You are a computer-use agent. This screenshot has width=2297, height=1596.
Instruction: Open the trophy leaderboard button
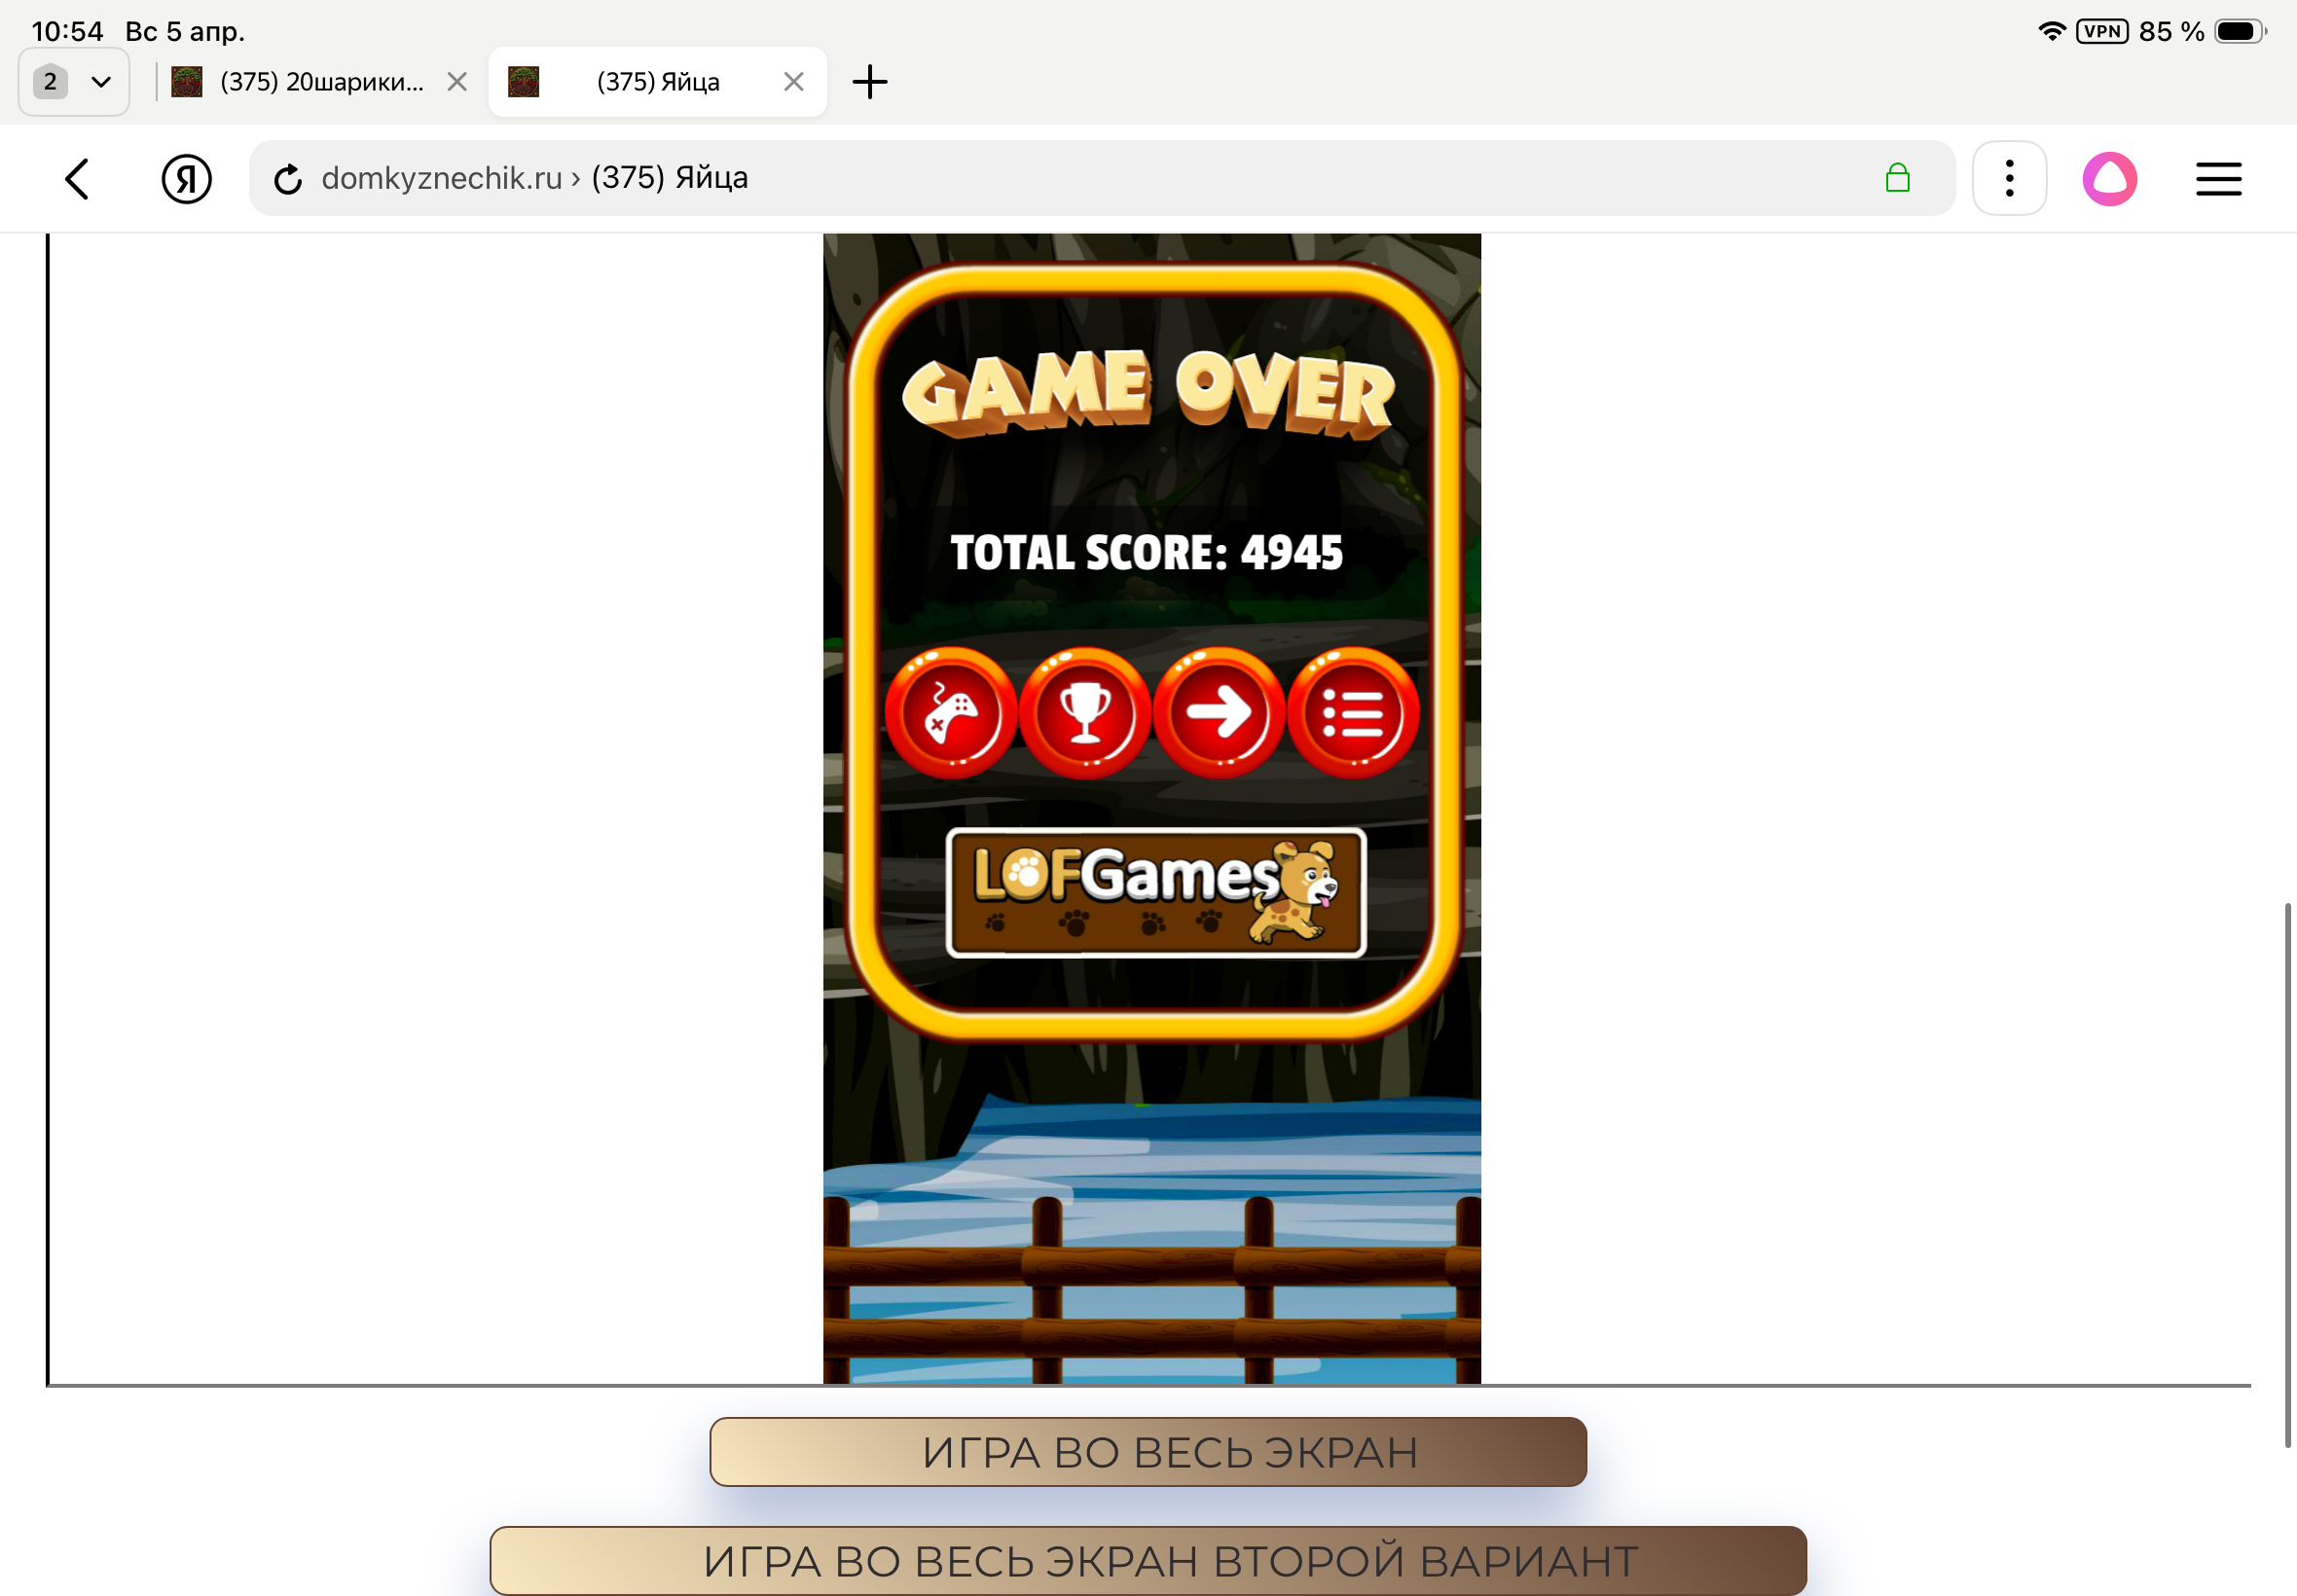coord(1085,713)
